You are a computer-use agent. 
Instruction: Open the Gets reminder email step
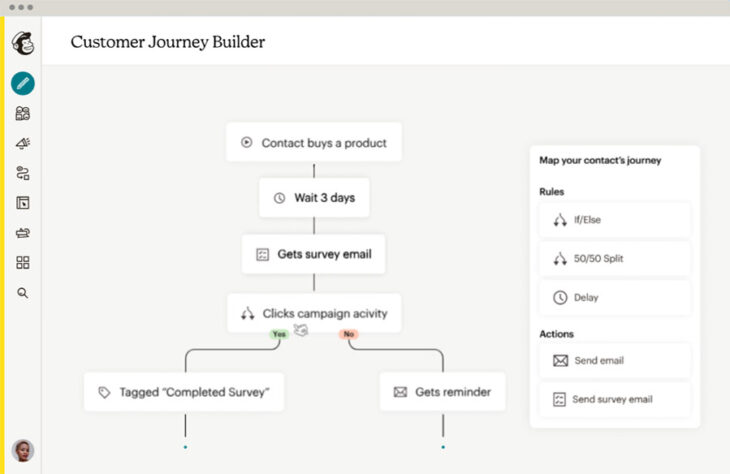pos(442,392)
